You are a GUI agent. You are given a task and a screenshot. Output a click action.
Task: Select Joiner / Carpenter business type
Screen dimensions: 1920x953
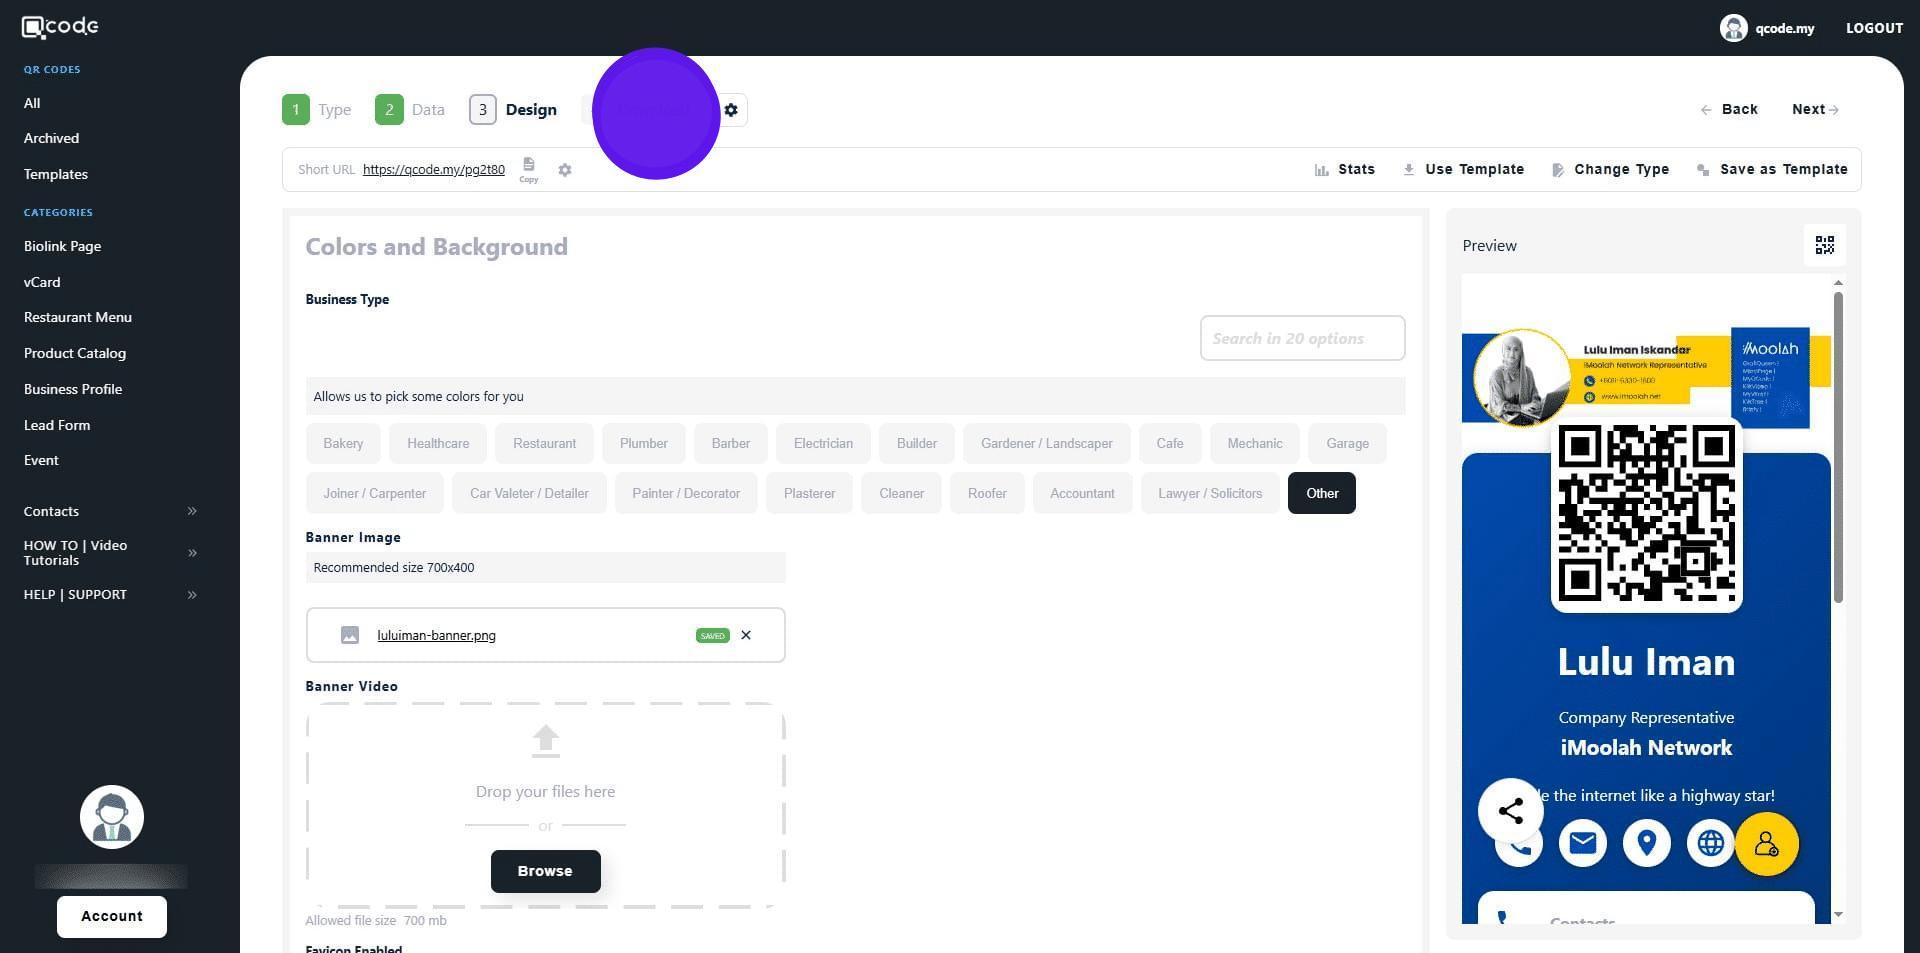click(x=374, y=493)
